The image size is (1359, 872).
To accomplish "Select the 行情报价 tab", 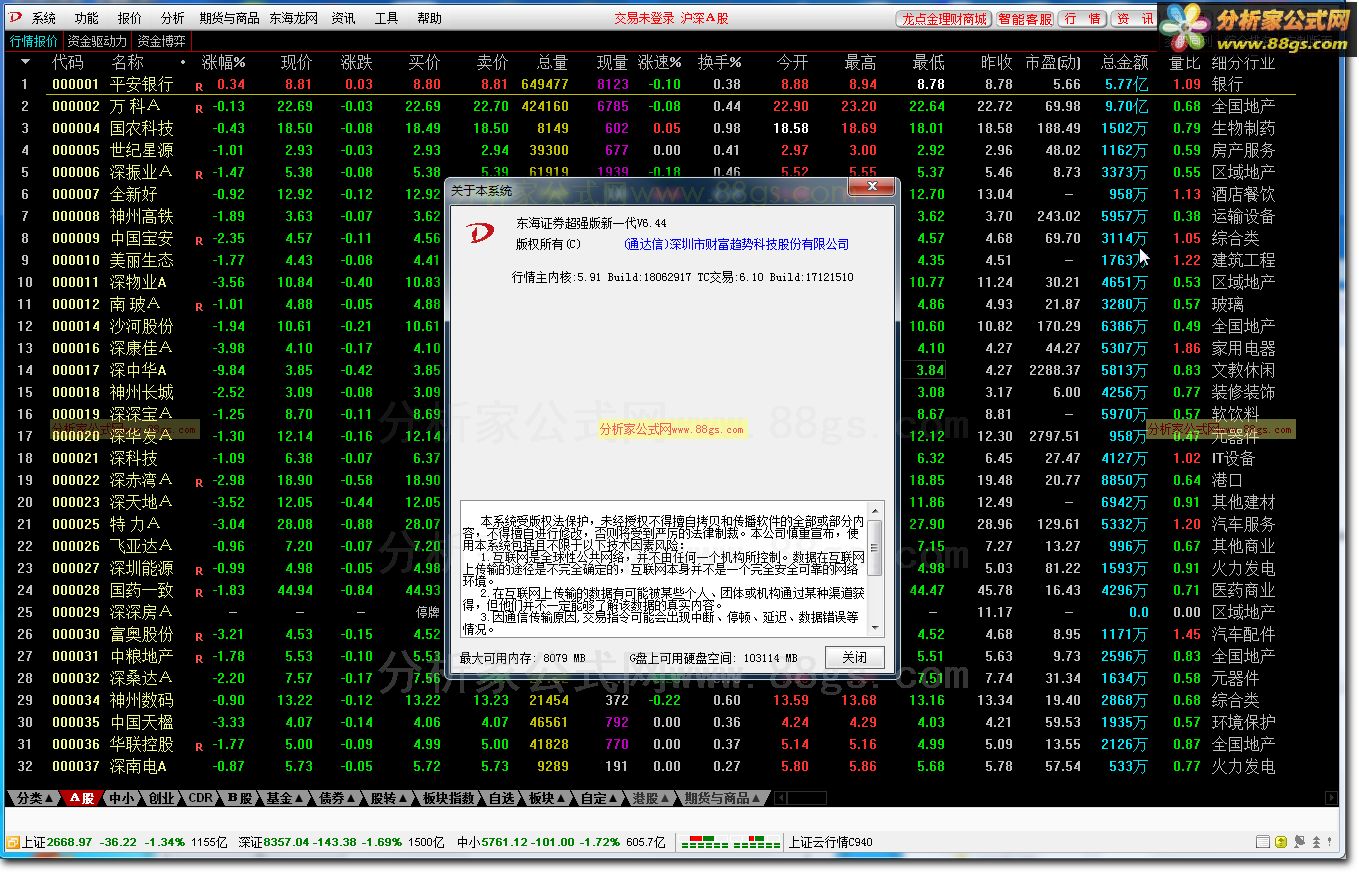I will click(34, 41).
